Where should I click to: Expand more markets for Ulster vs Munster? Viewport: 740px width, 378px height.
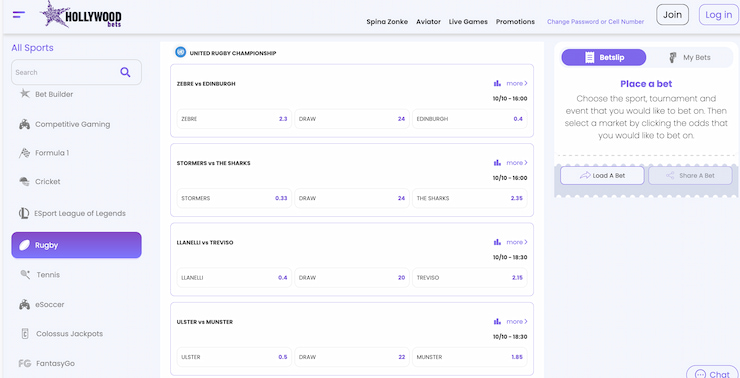(x=517, y=321)
